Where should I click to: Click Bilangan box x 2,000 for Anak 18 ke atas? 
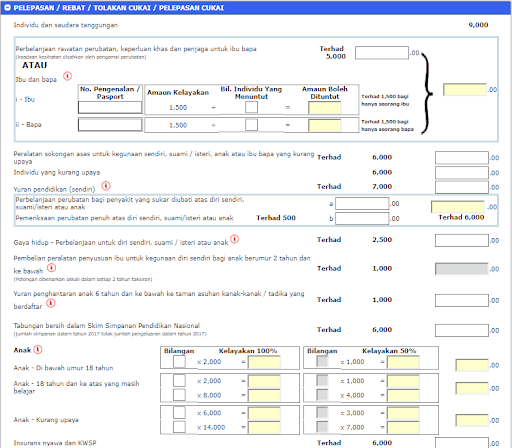pyautogui.click(x=179, y=380)
